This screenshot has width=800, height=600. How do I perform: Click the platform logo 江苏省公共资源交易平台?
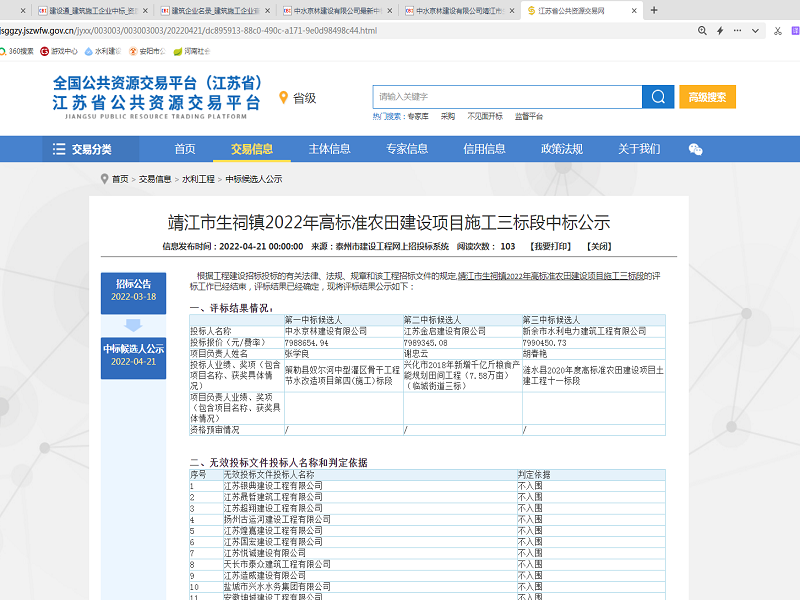pyautogui.click(x=157, y=95)
